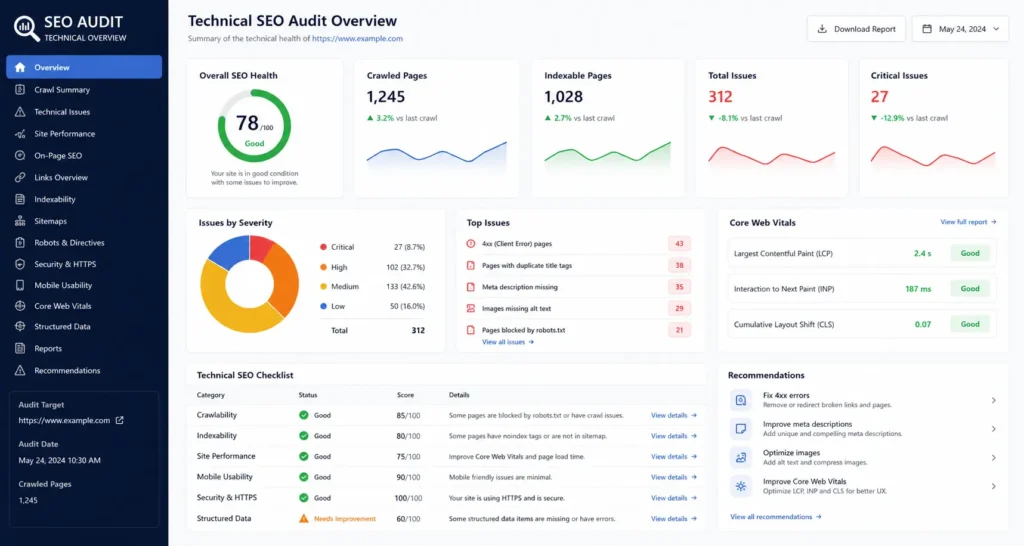The width and height of the screenshot is (1024, 546).
Task: Click the SEO Audit magnifier logo icon
Action: click(x=26, y=28)
